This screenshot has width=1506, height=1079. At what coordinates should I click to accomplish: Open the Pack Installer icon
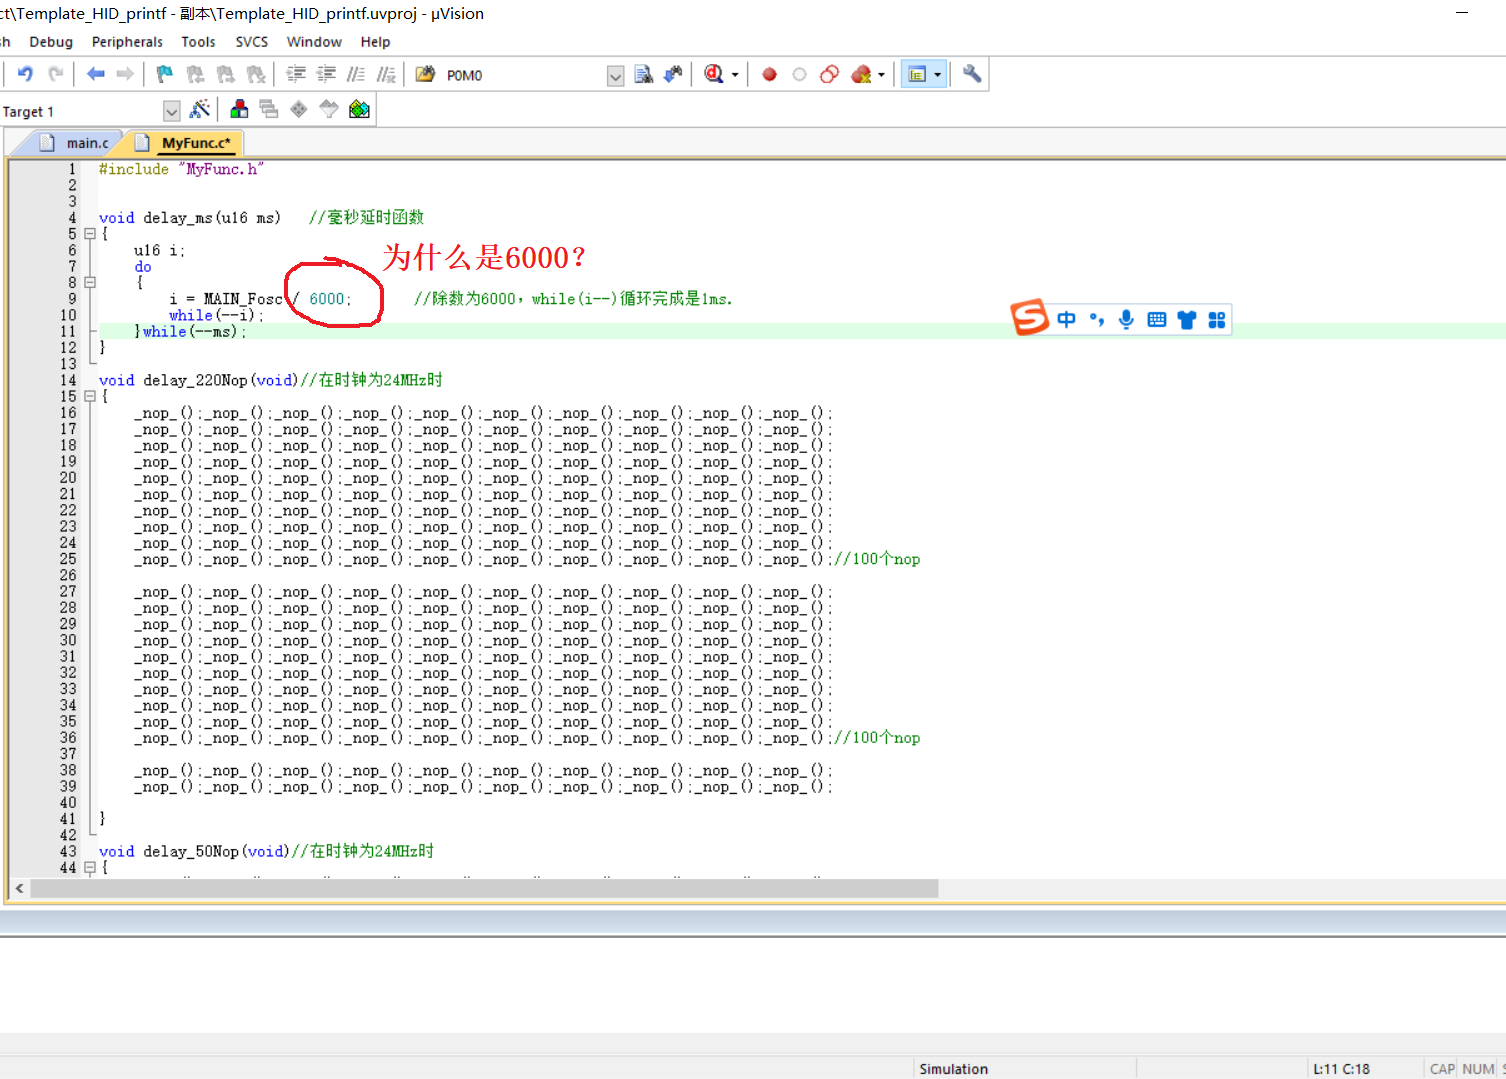pos(359,109)
